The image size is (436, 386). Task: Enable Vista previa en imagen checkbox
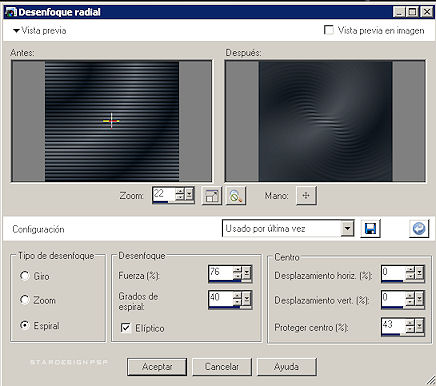coord(329,30)
